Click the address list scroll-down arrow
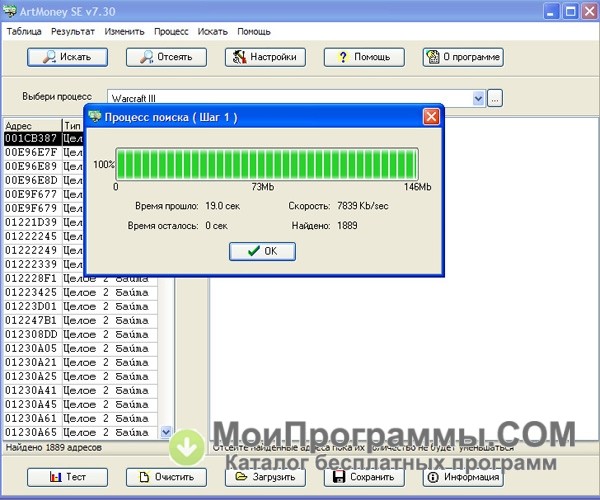The image size is (600, 500). click(x=166, y=432)
